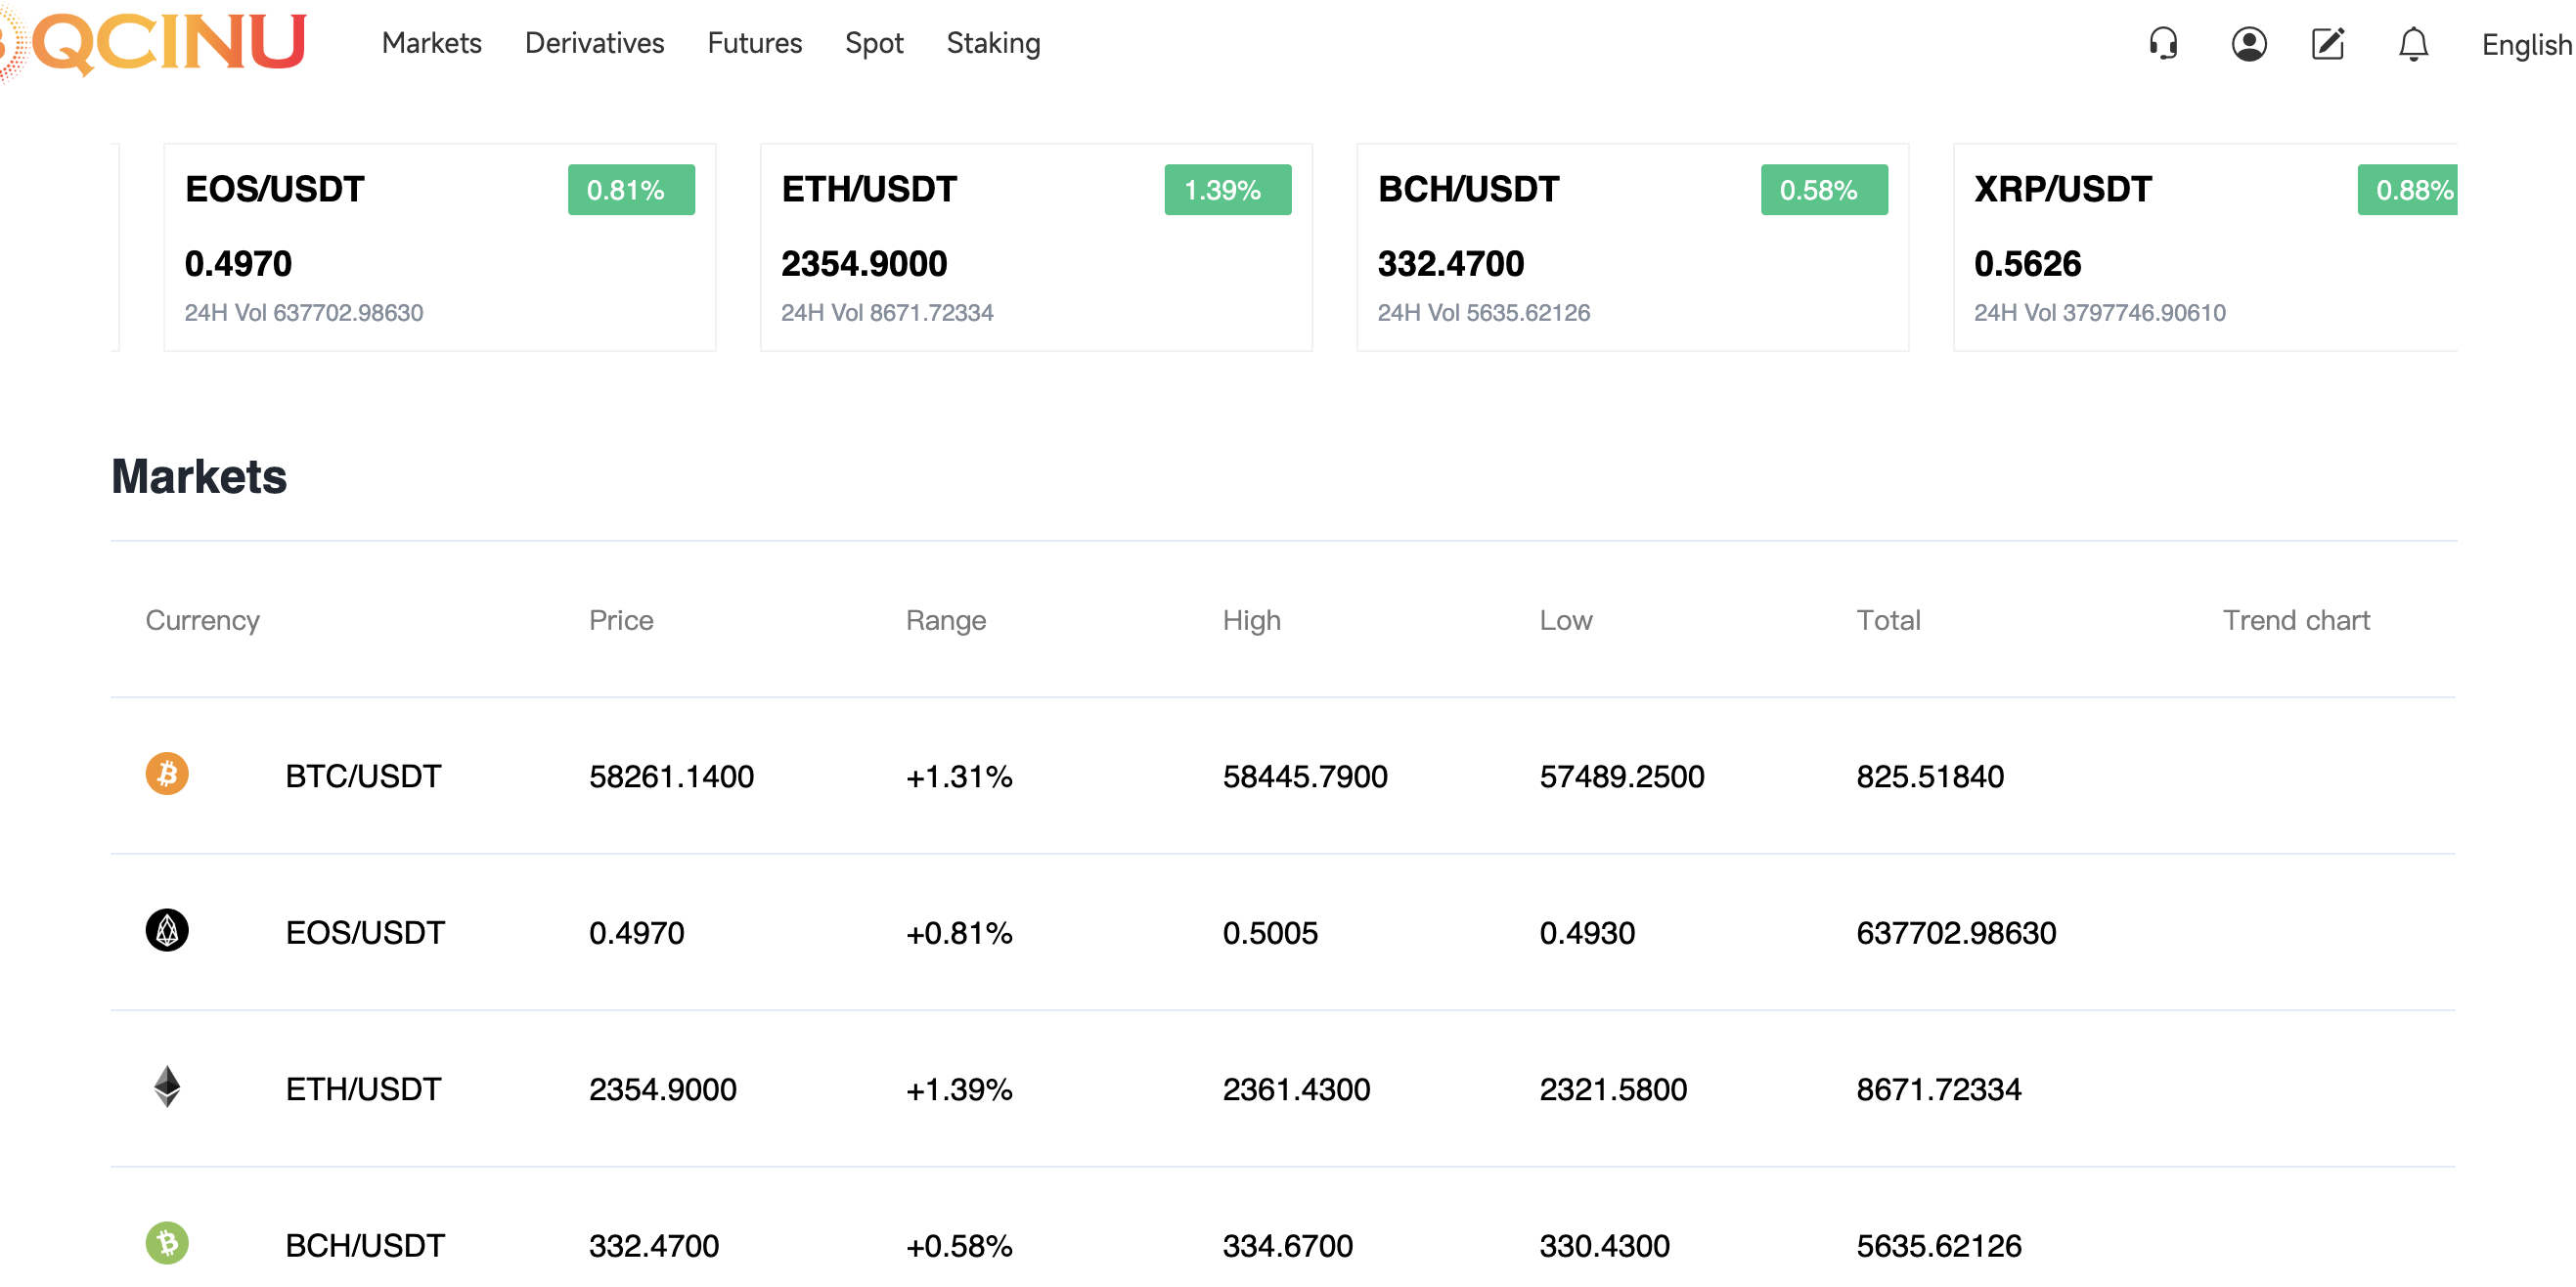Open the user account profile icon

(x=2248, y=44)
